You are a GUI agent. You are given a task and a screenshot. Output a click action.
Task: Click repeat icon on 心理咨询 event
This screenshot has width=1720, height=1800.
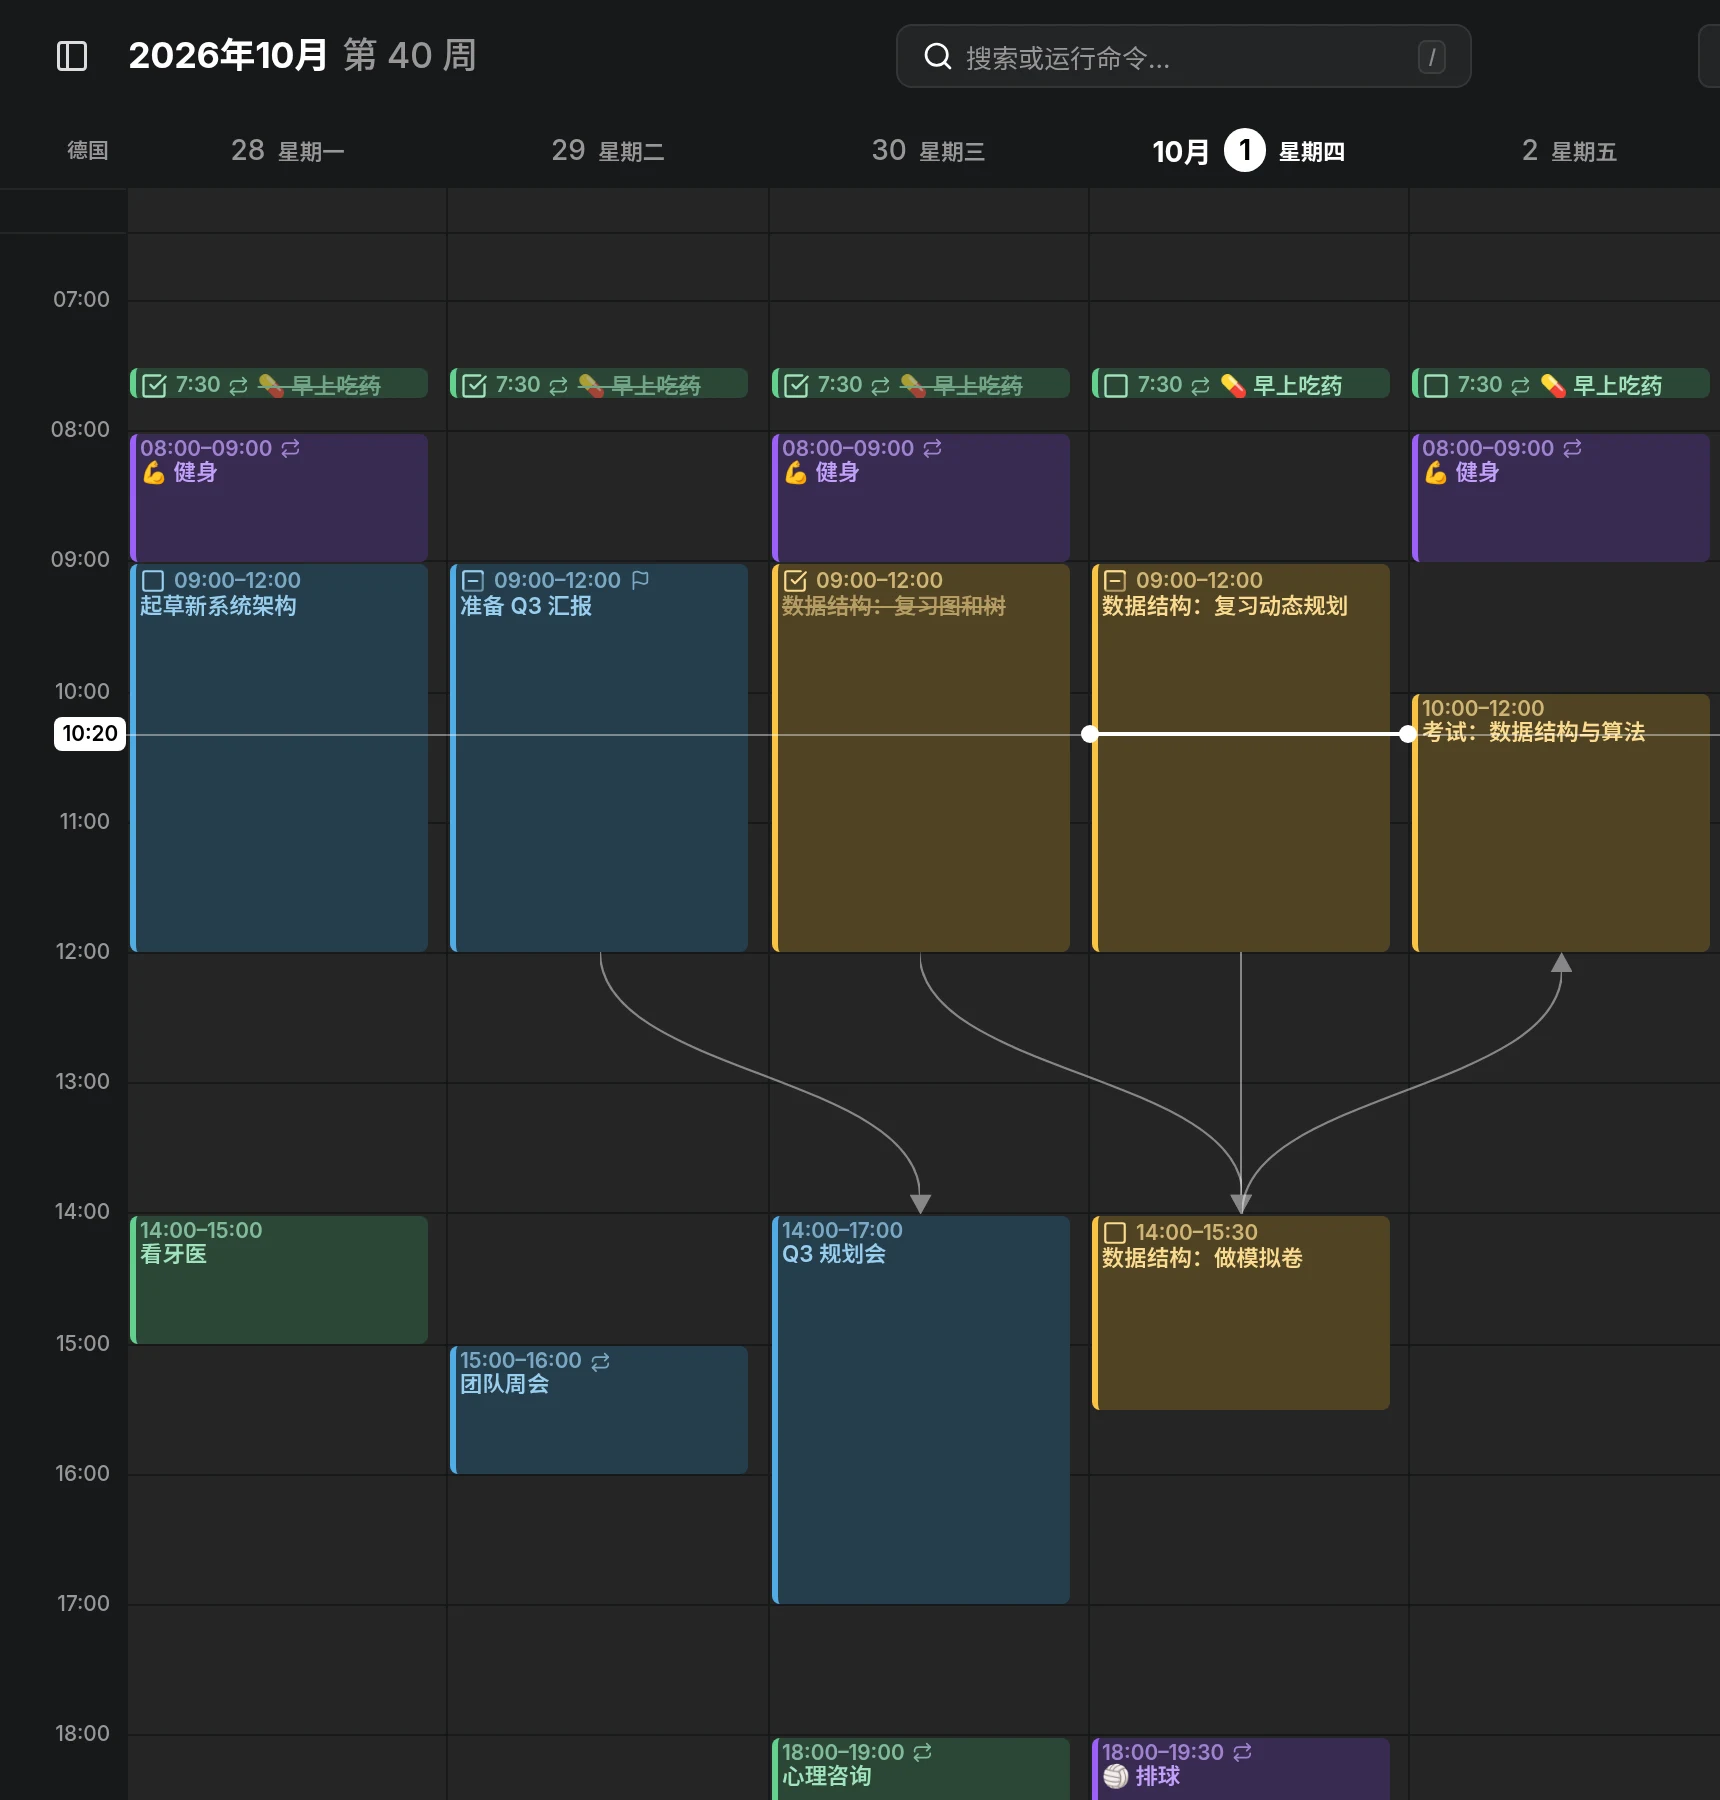(923, 1752)
